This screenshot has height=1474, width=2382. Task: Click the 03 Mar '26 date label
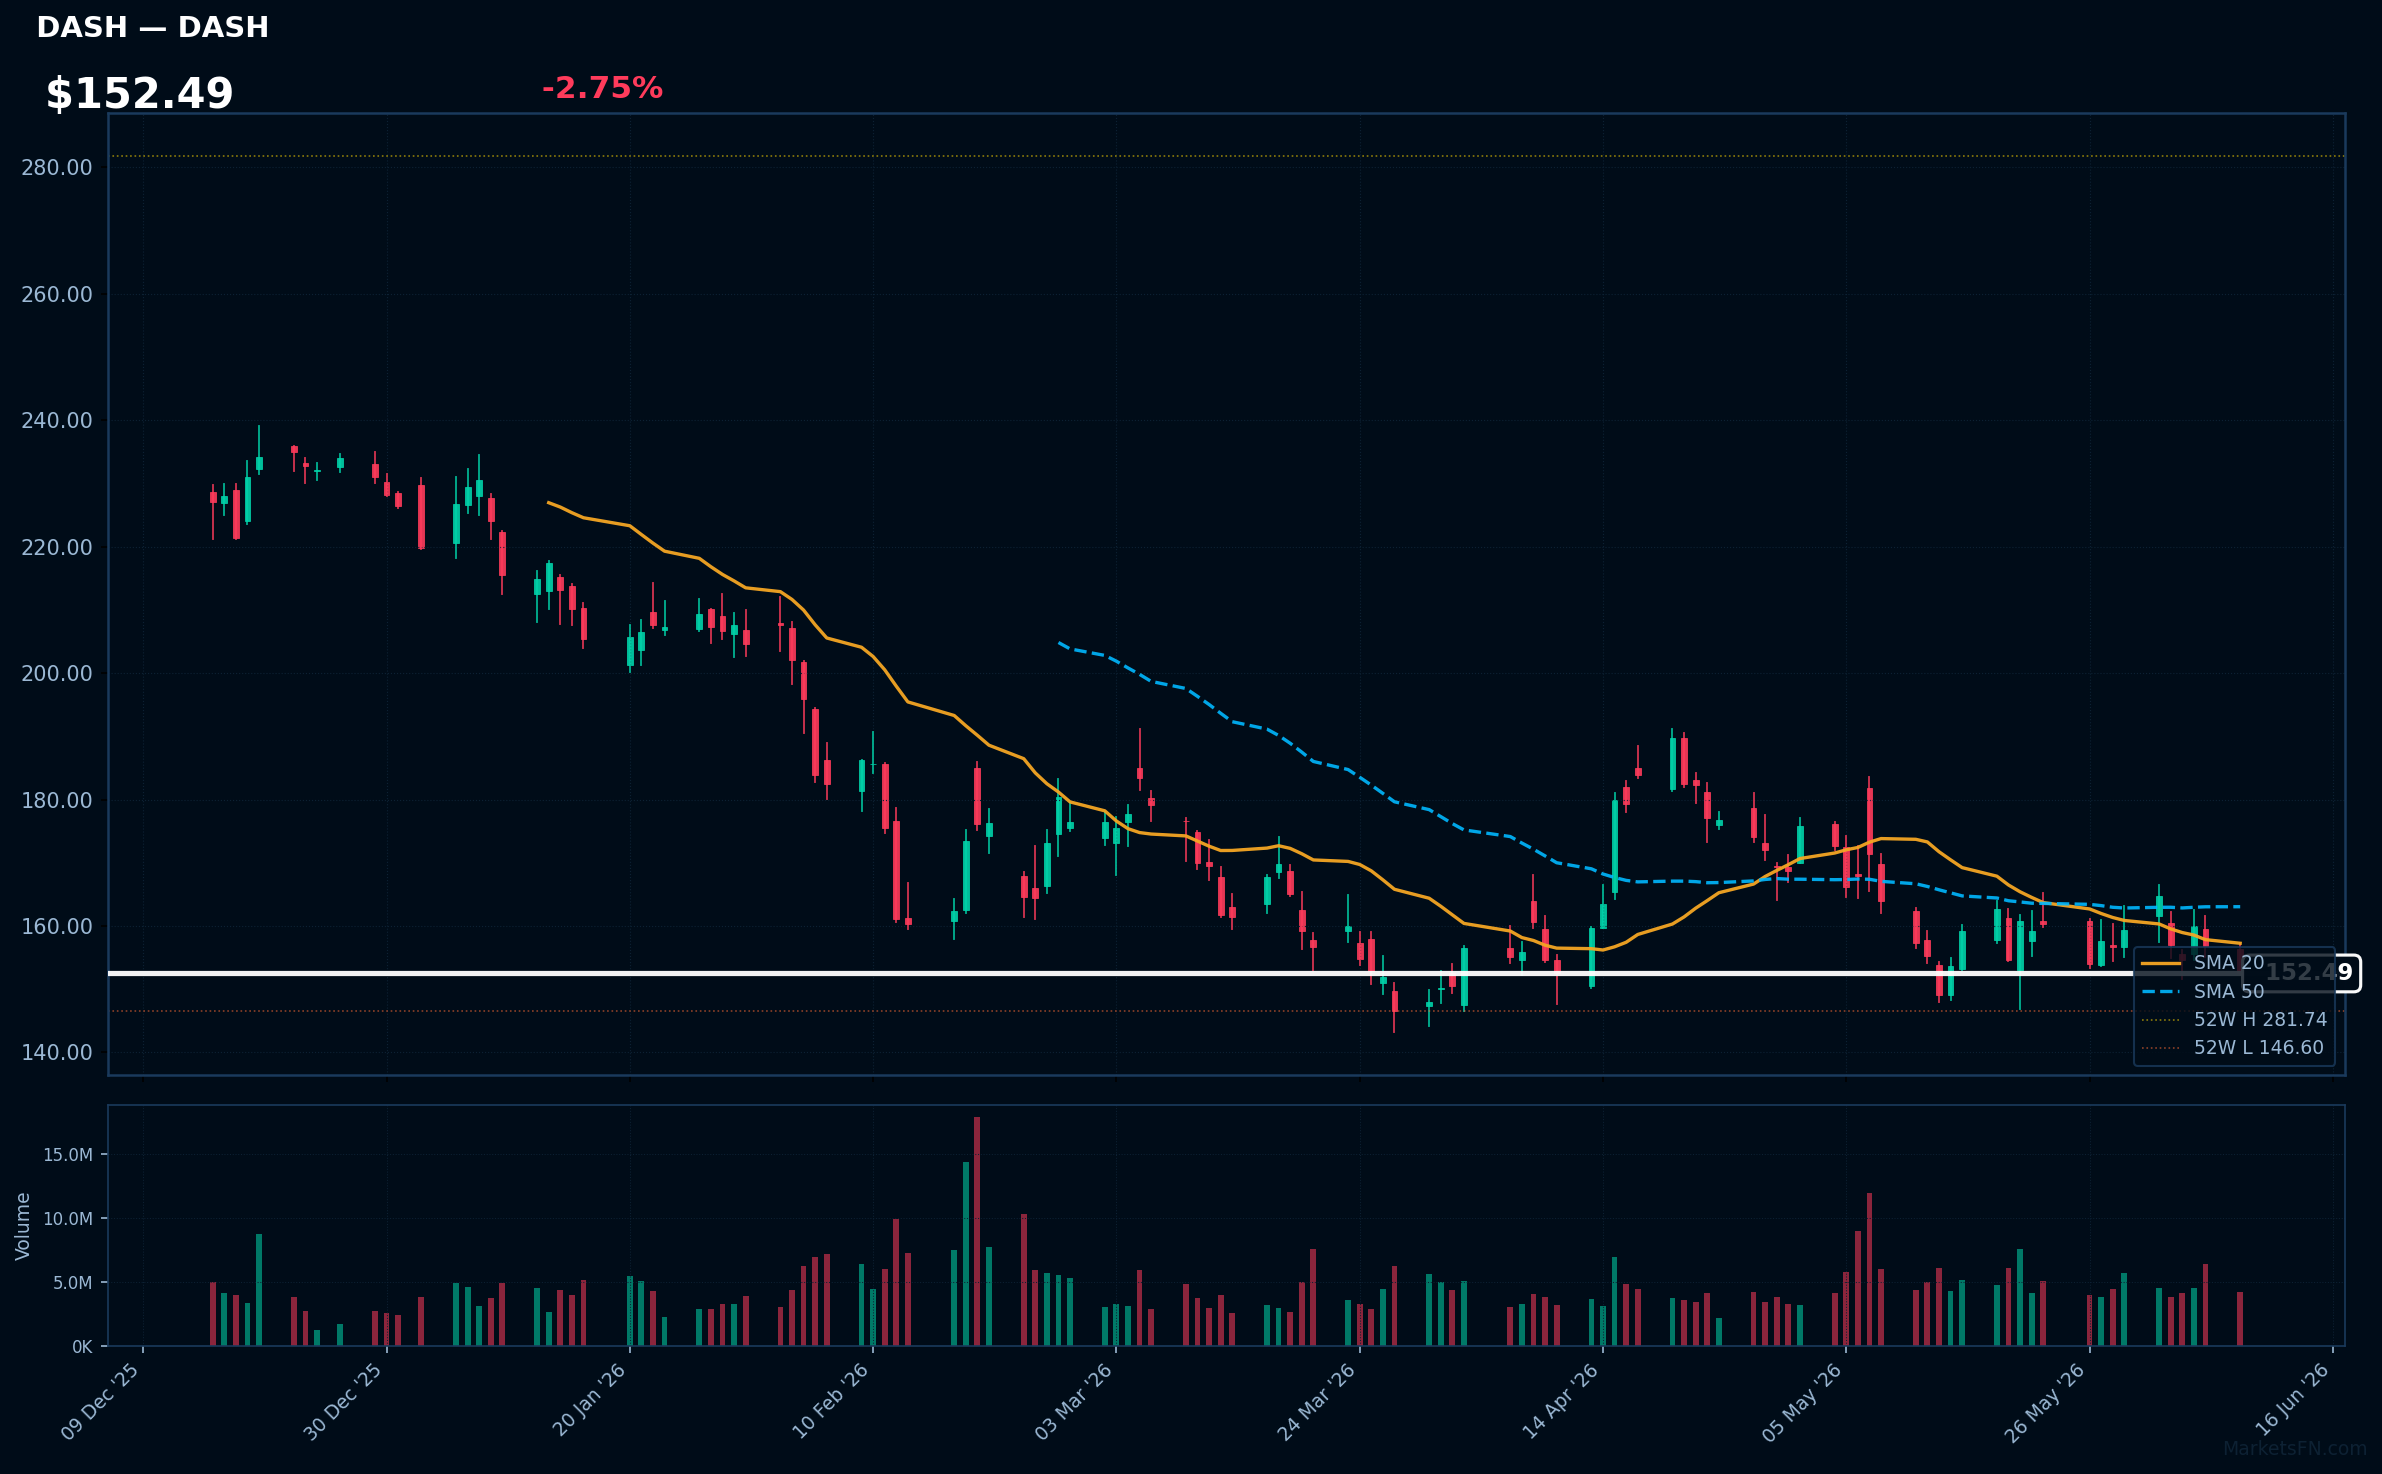tap(1074, 1401)
